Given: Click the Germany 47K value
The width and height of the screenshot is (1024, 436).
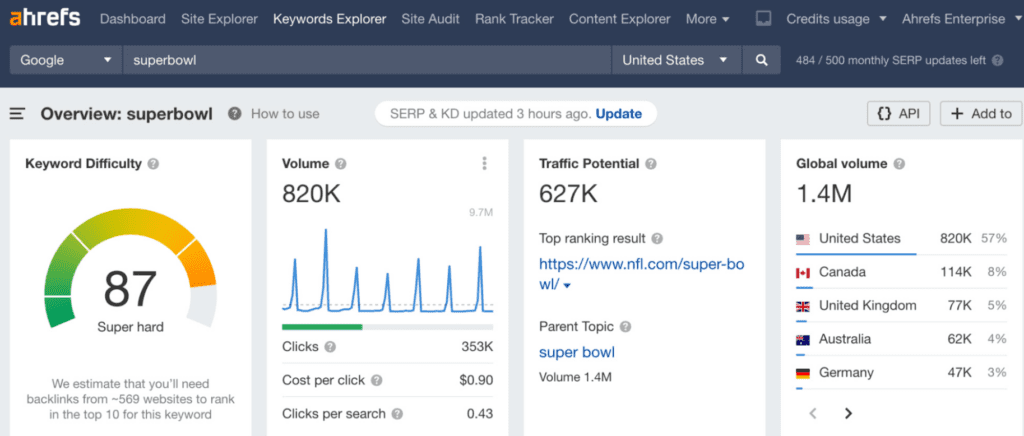Looking at the screenshot, I should tap(958, 373).
